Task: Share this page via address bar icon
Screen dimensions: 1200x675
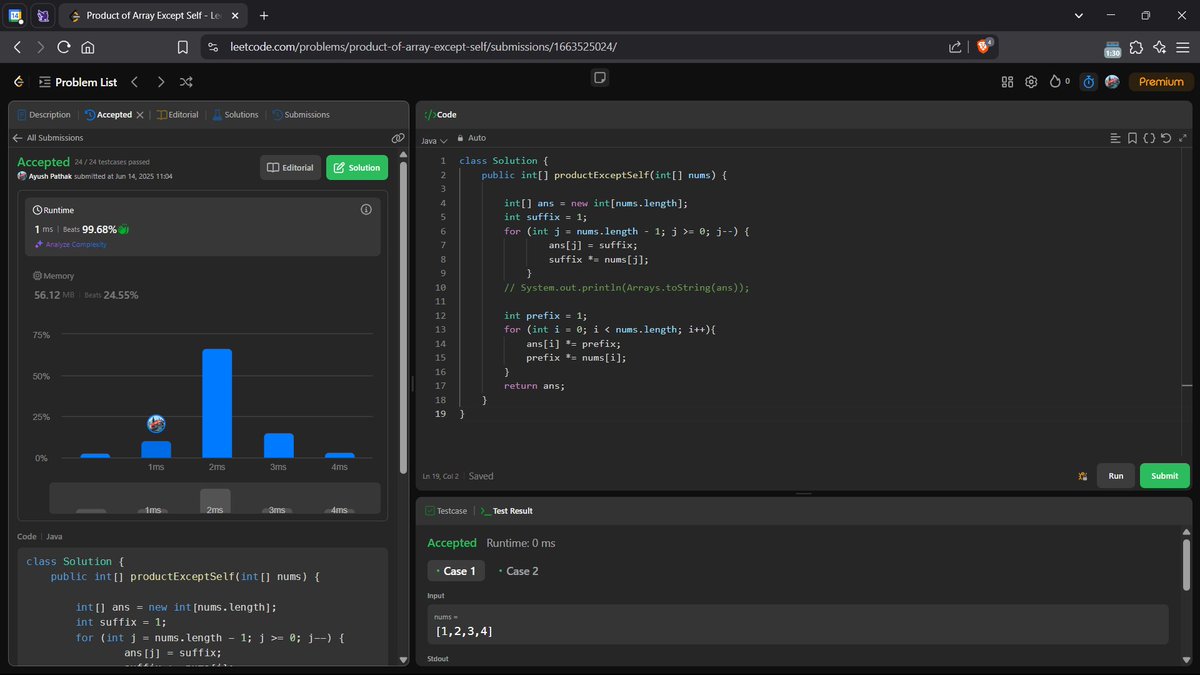Action: [955, 47]
